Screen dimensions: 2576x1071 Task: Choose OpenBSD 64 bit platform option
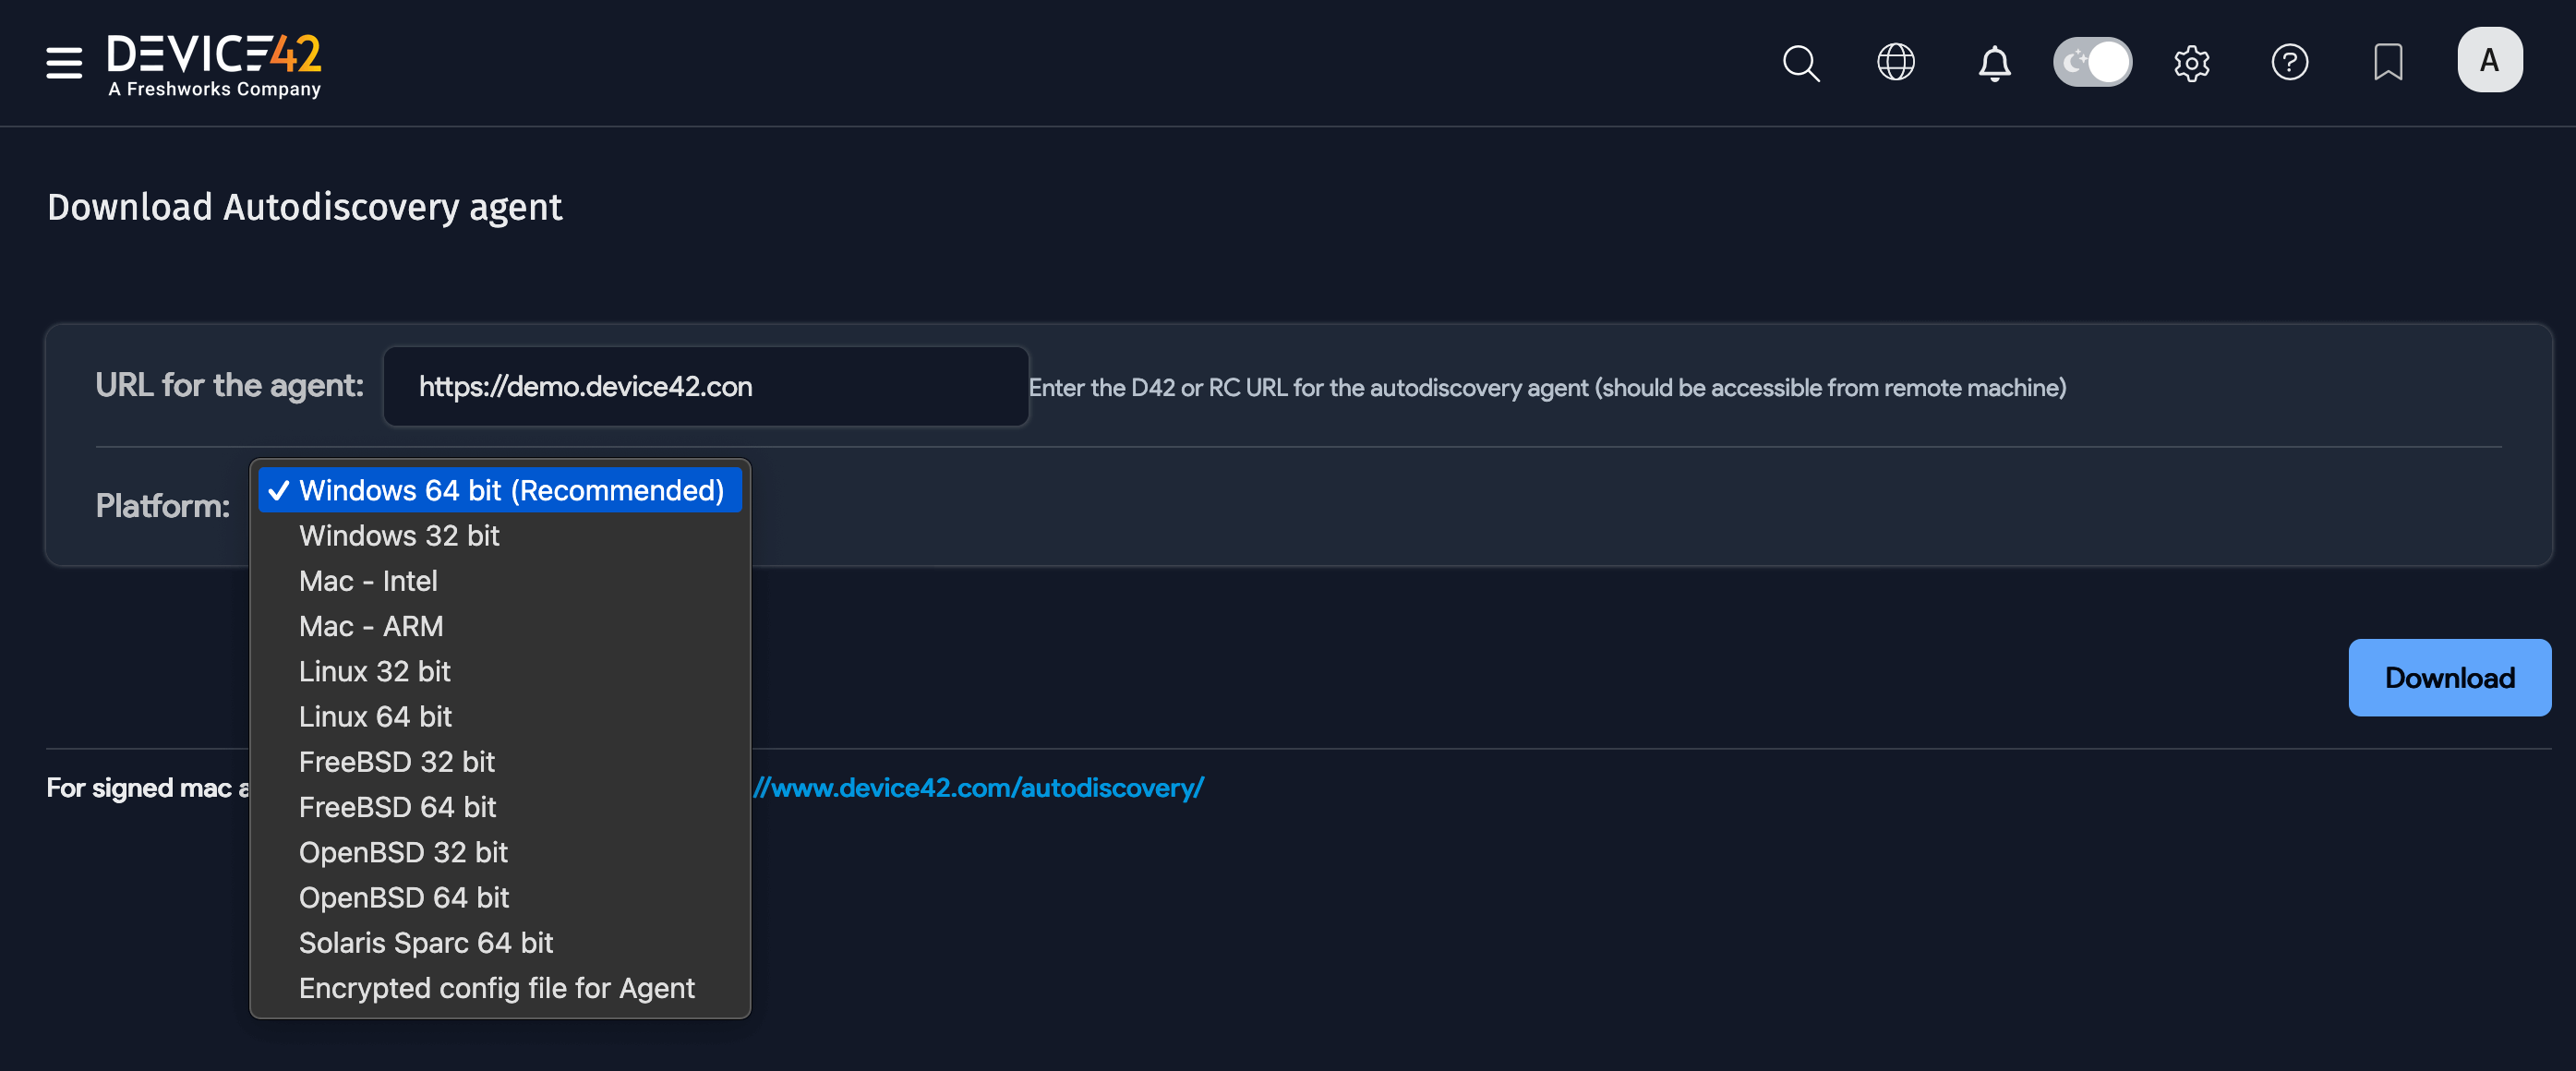pyautogui.click(x=404, y=897)
